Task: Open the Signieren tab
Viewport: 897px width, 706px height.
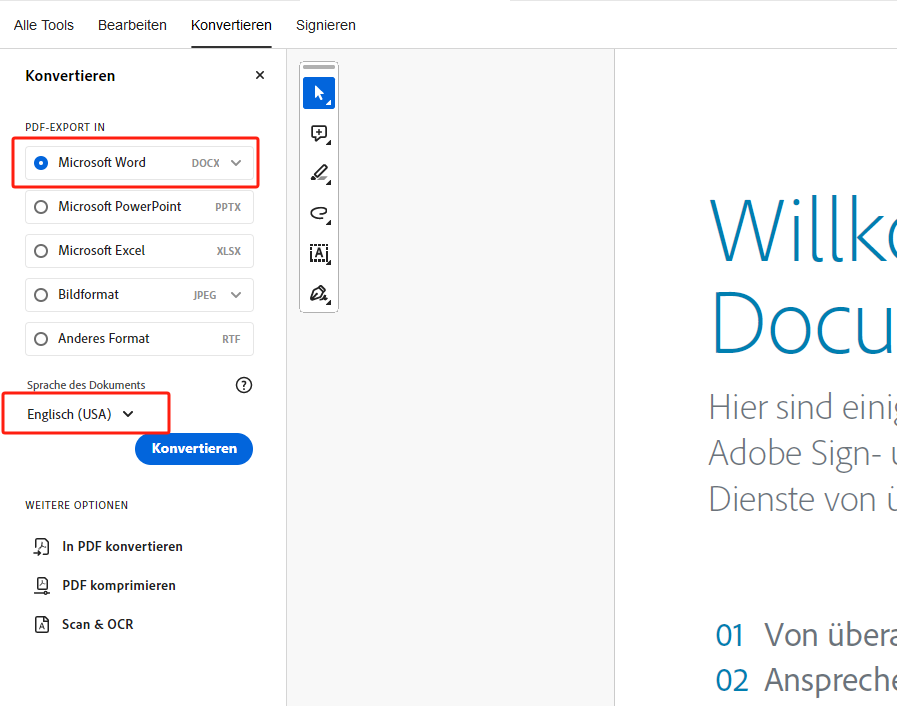Action: coord(326,25)
